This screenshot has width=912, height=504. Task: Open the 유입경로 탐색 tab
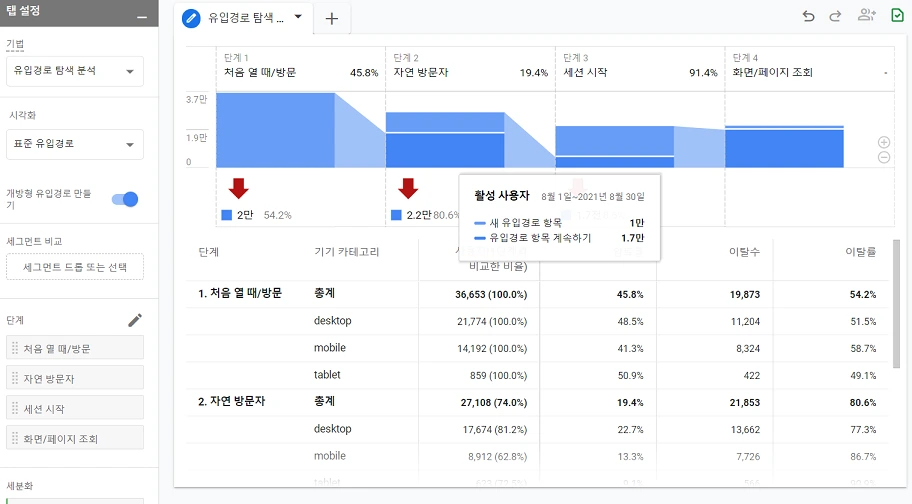(245, 18)
